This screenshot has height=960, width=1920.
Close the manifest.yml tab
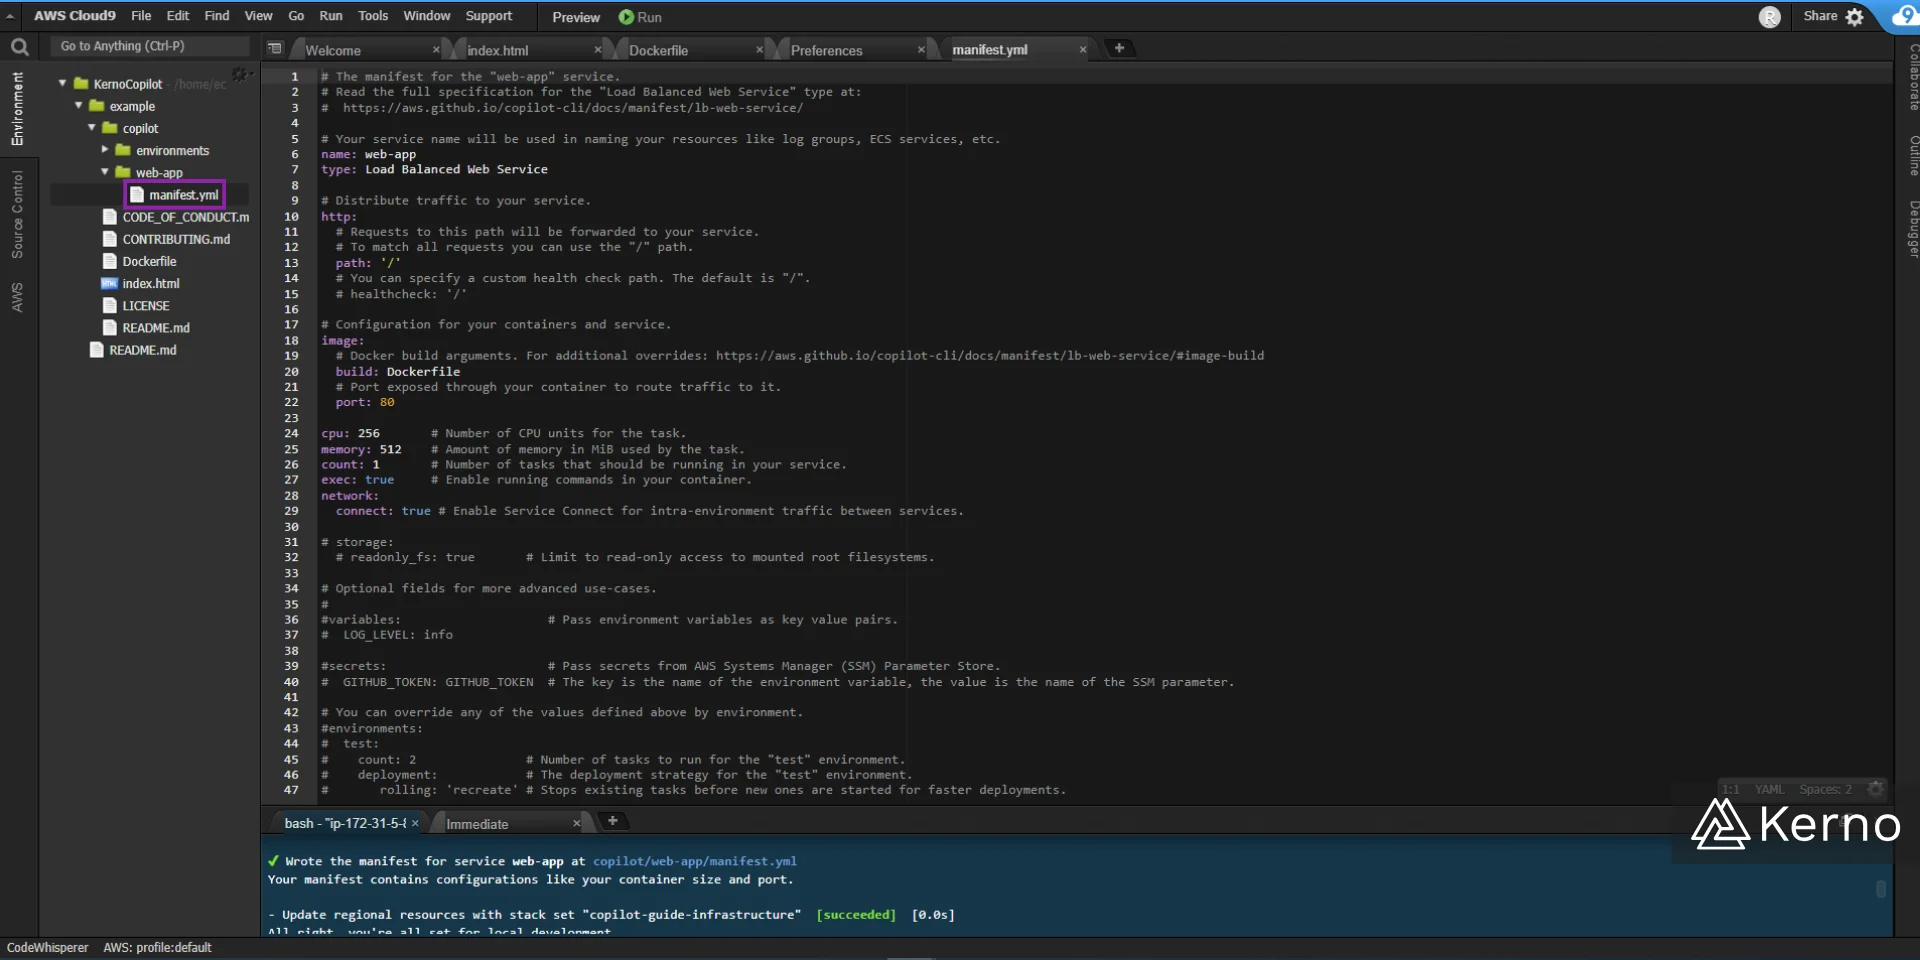[x=1082, y=50]
